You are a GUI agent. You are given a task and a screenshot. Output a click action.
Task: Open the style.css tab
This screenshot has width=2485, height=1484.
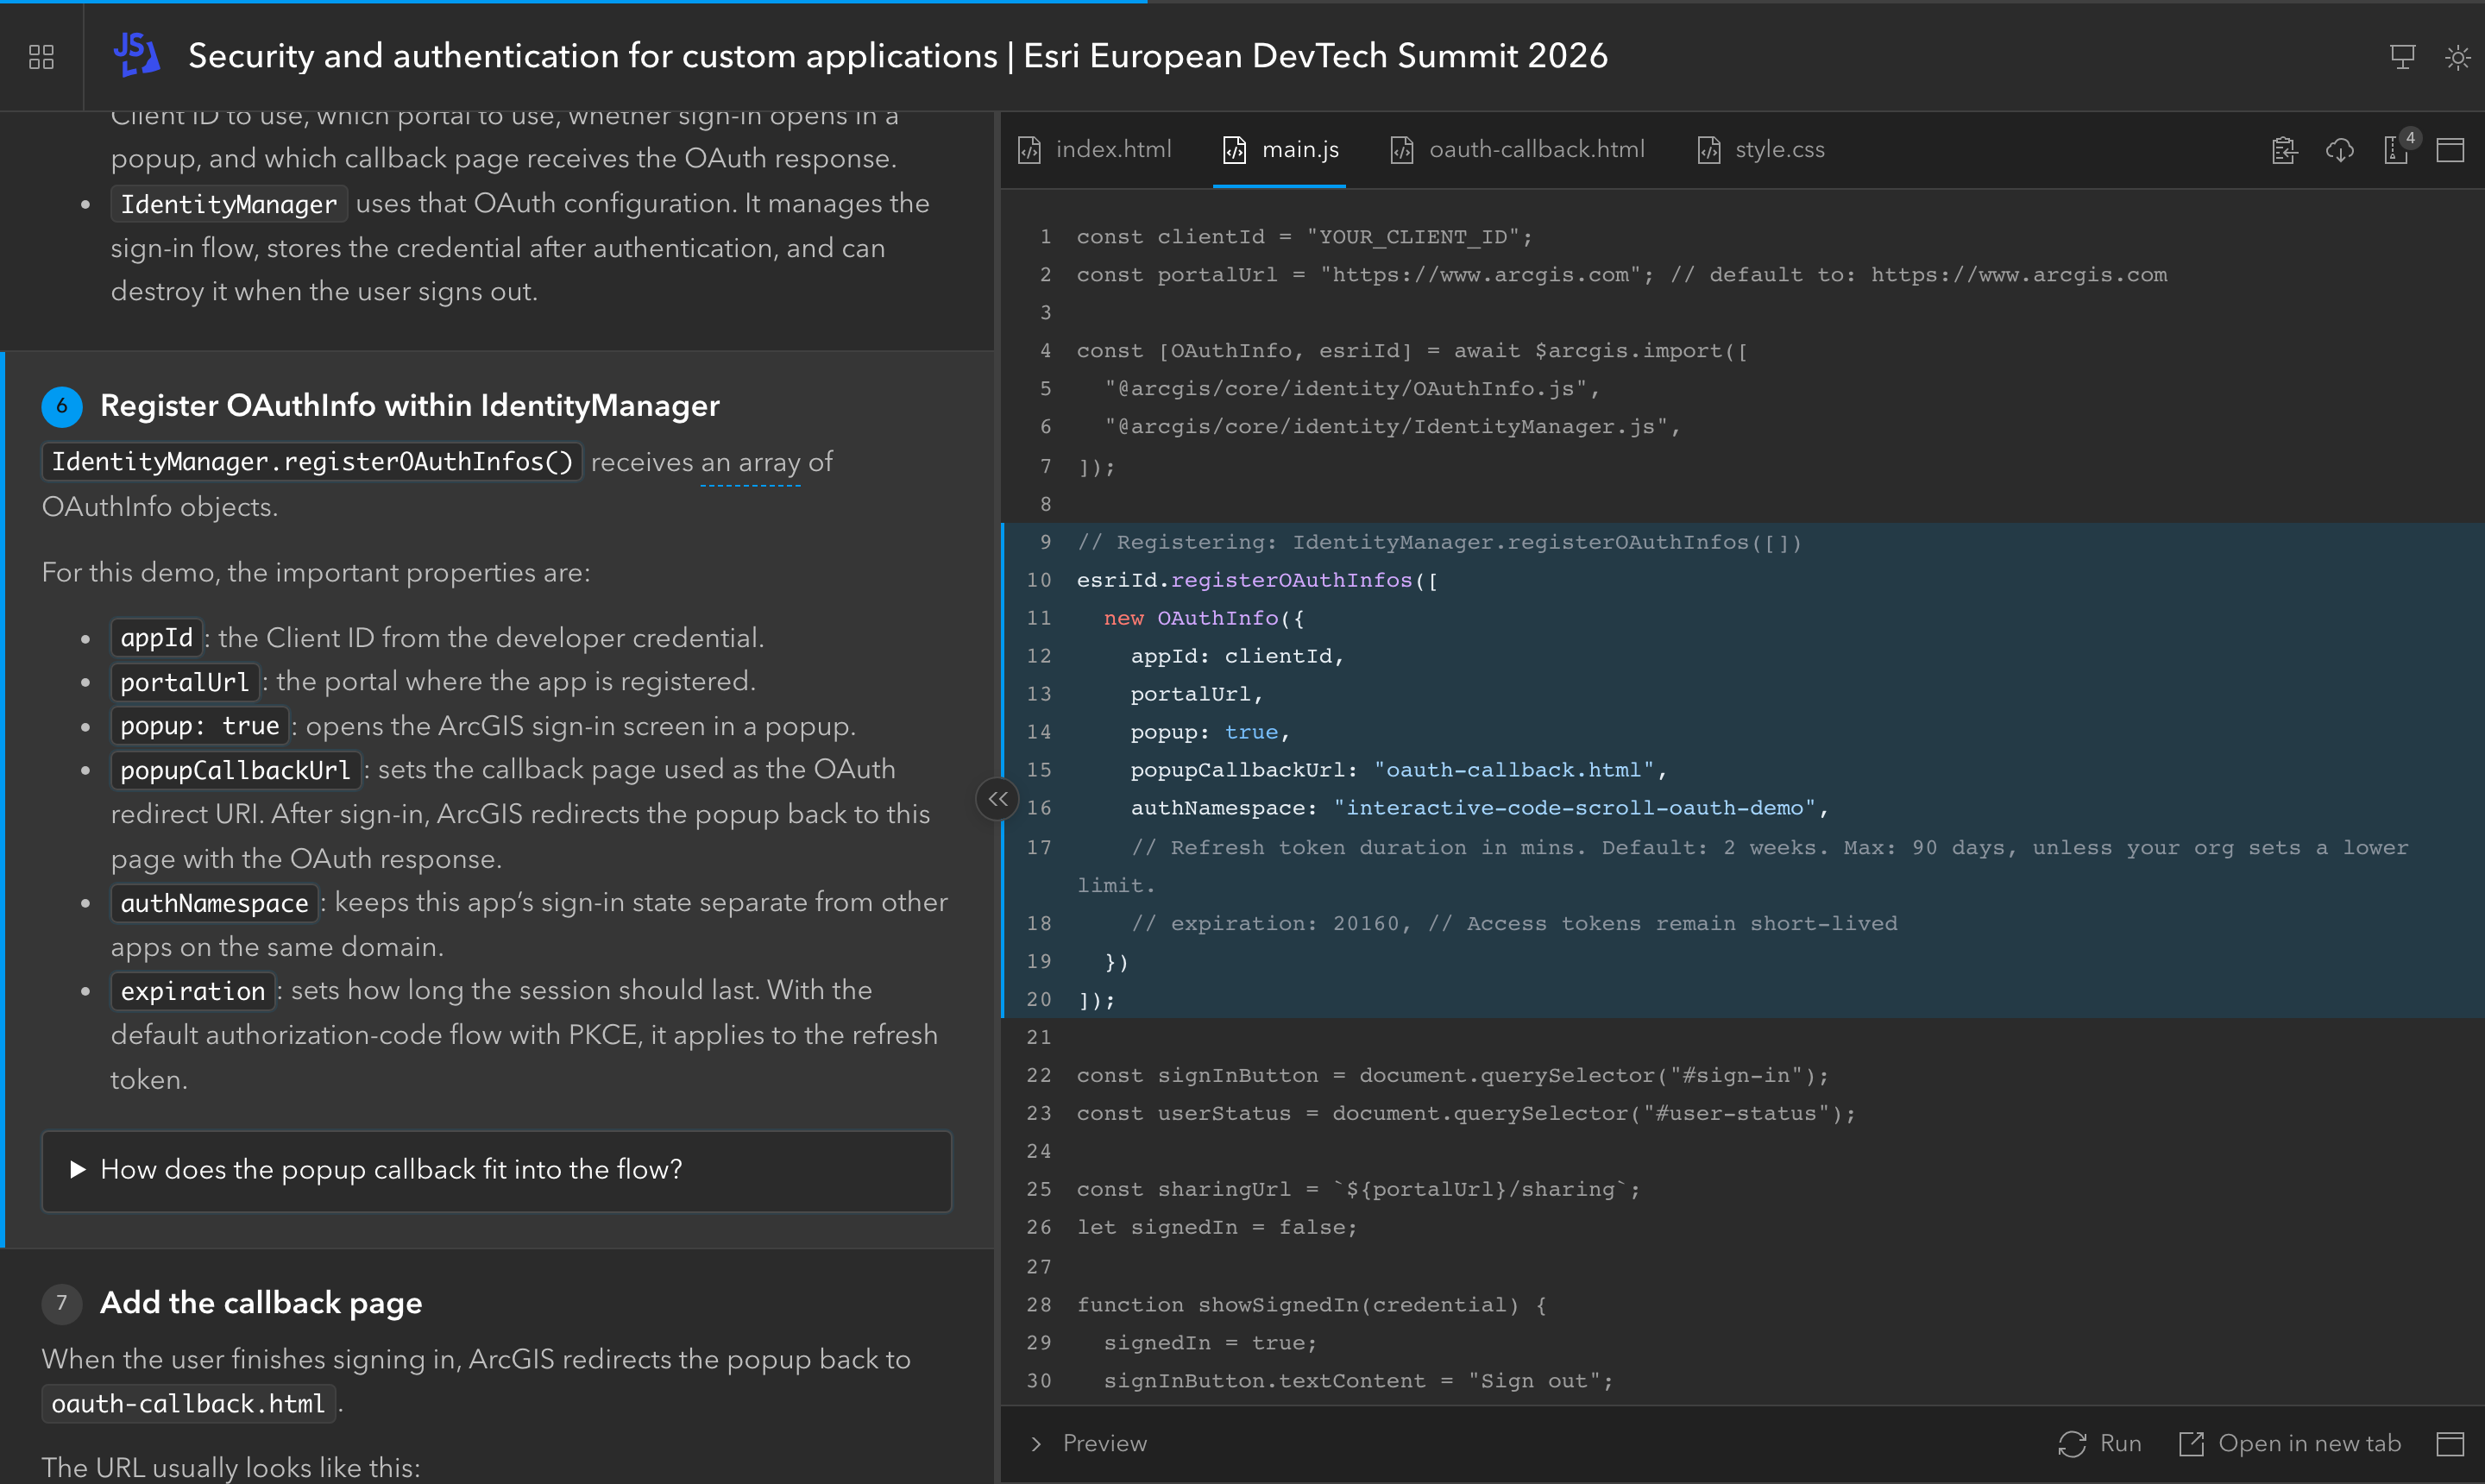(1761, 150)
